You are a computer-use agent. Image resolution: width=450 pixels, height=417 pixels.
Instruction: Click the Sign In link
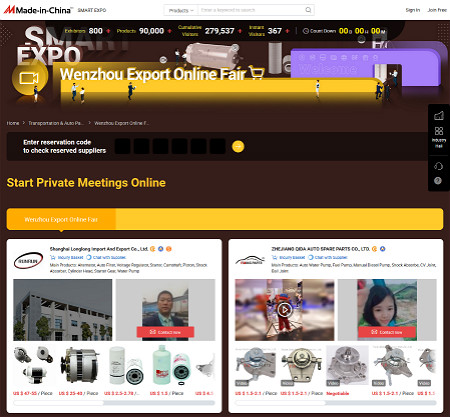(x=413, y=10)
